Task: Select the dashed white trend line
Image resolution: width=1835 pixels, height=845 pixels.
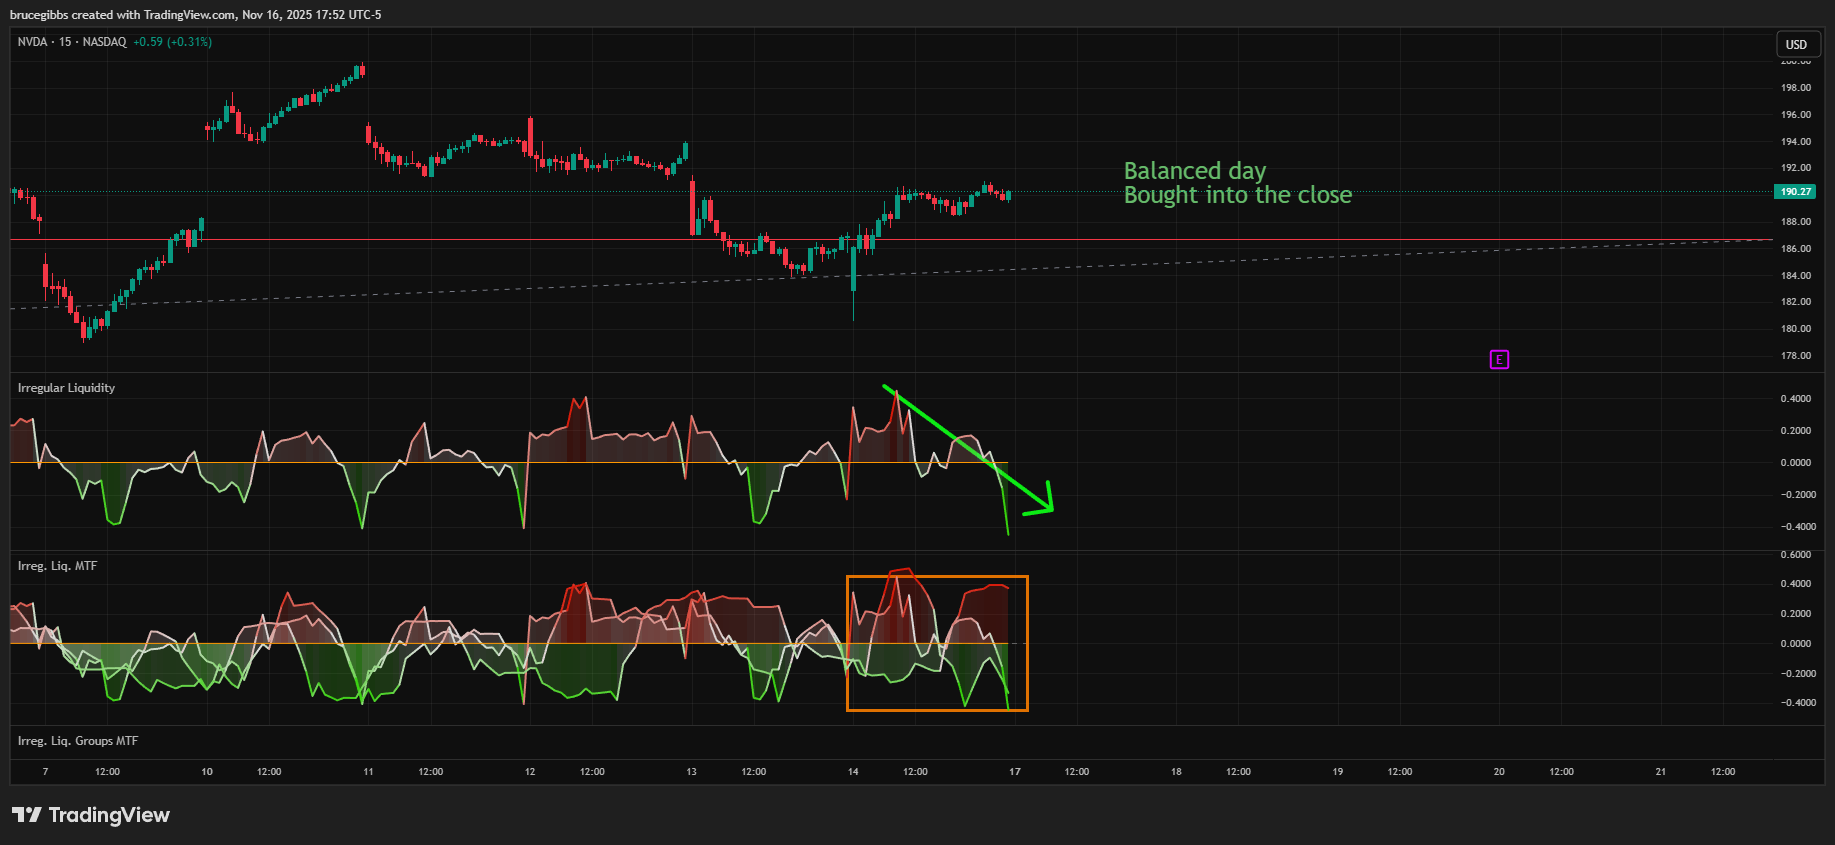Action: tap(1300, 258)
